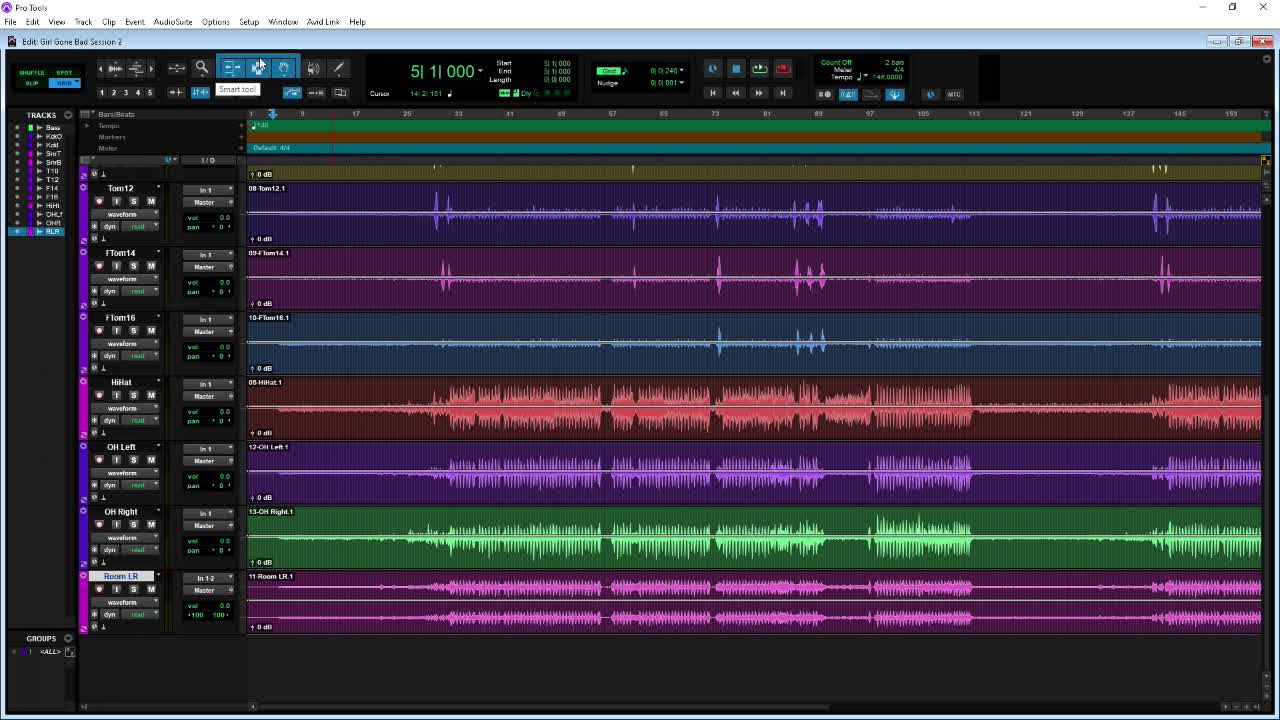
Task: Toggle input monitoring on Room LR track
Action: click(x=116, y=589)
